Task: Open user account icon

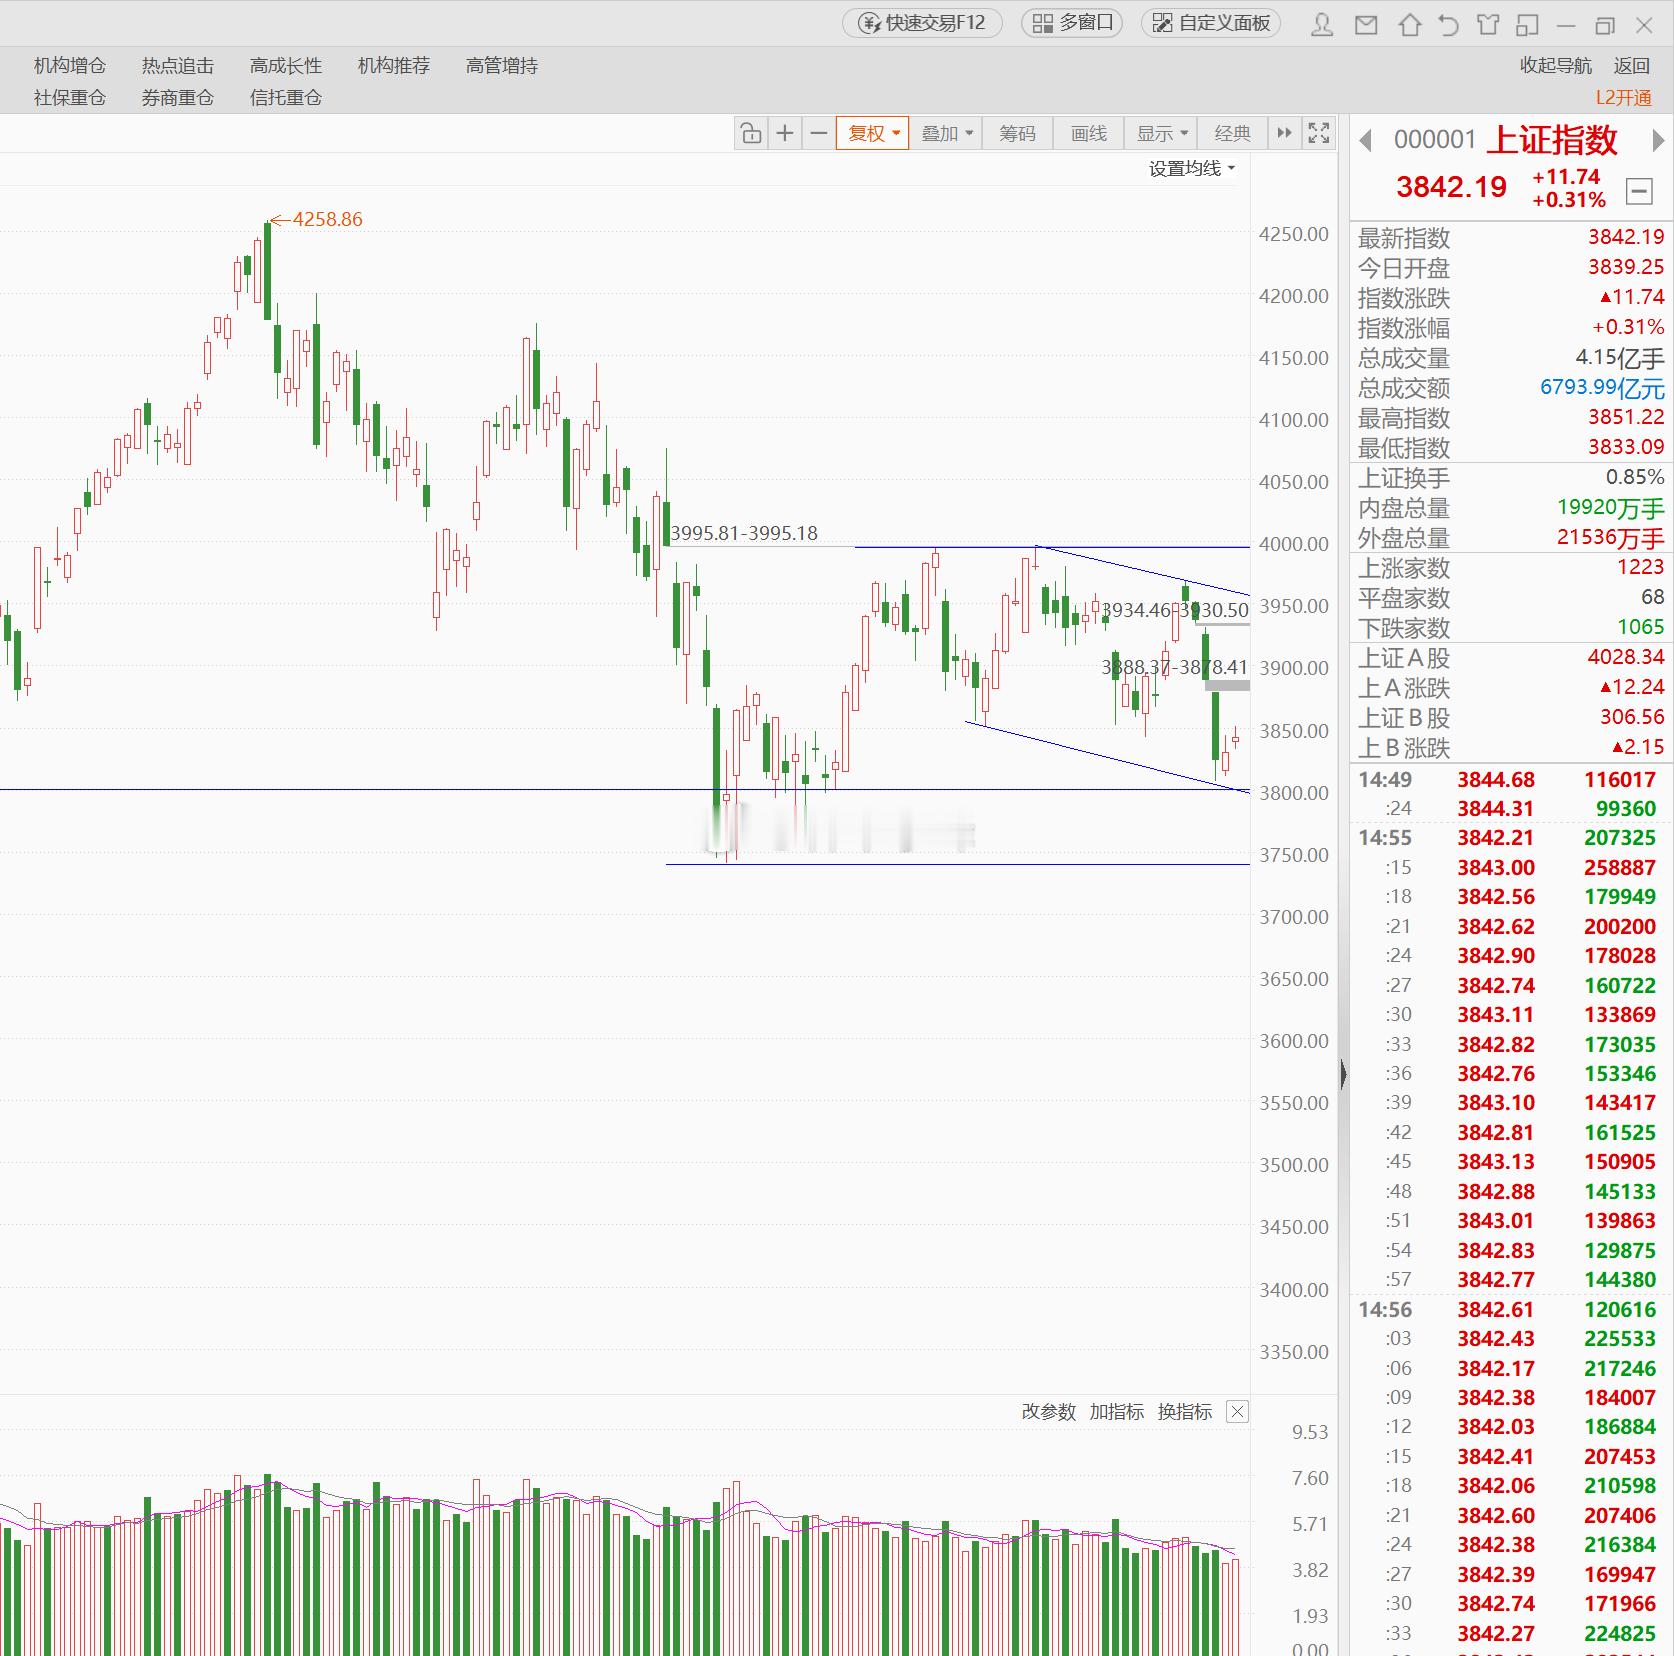Action: (1322, 25)
